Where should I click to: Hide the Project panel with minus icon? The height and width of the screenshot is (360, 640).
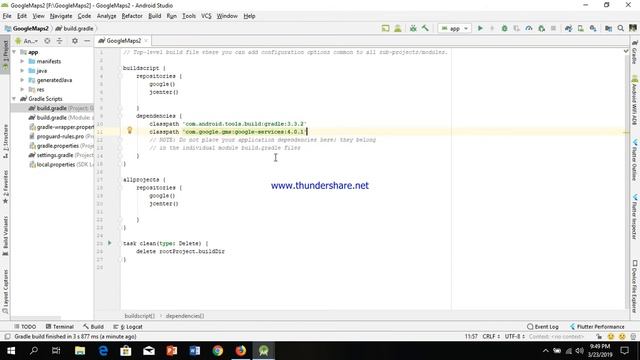pyautogui.click(x=87, y=41)
